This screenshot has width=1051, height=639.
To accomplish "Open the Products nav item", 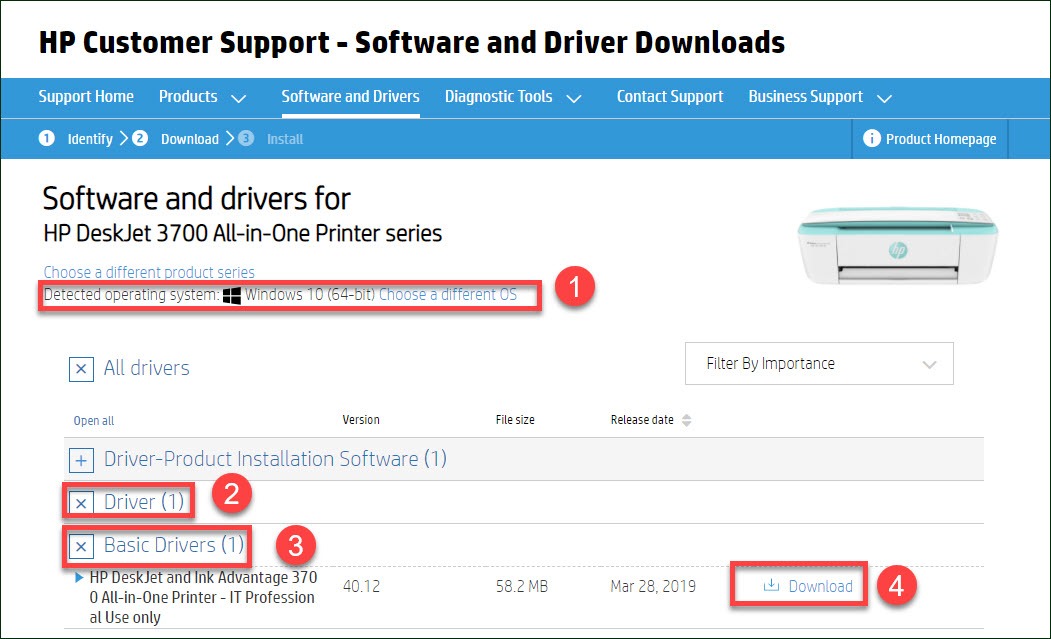I will coord(188,97).
